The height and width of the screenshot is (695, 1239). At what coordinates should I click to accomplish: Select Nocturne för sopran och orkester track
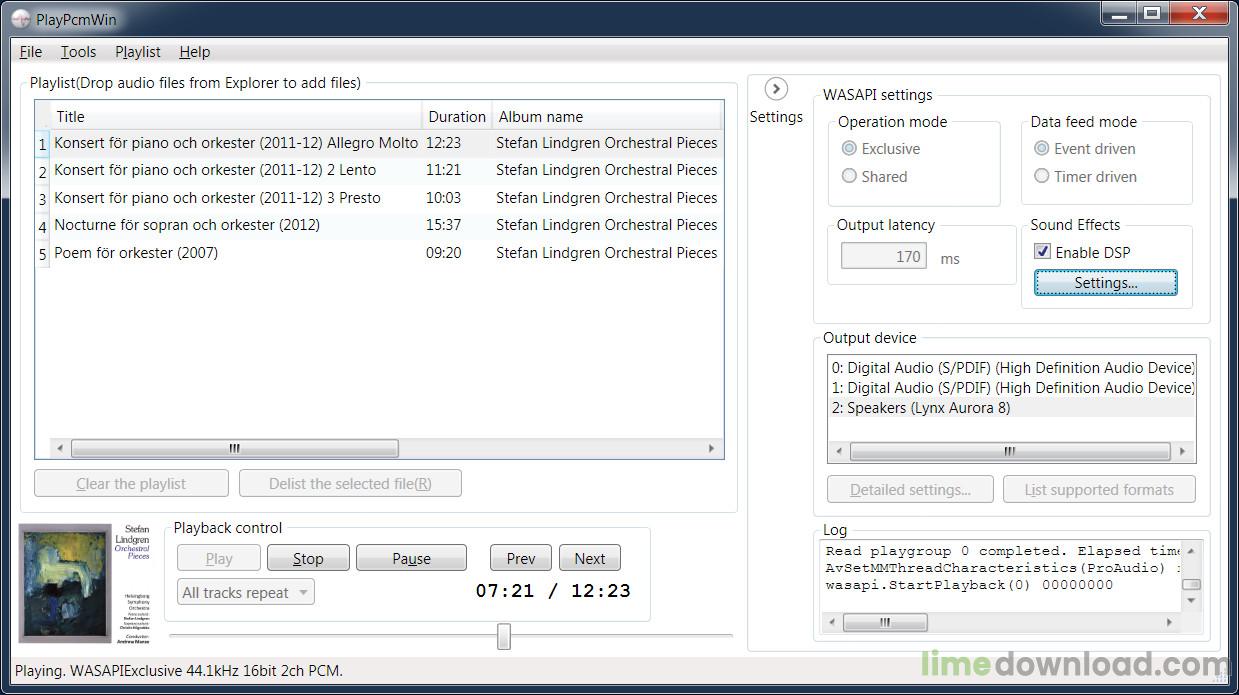click(187, 225)
